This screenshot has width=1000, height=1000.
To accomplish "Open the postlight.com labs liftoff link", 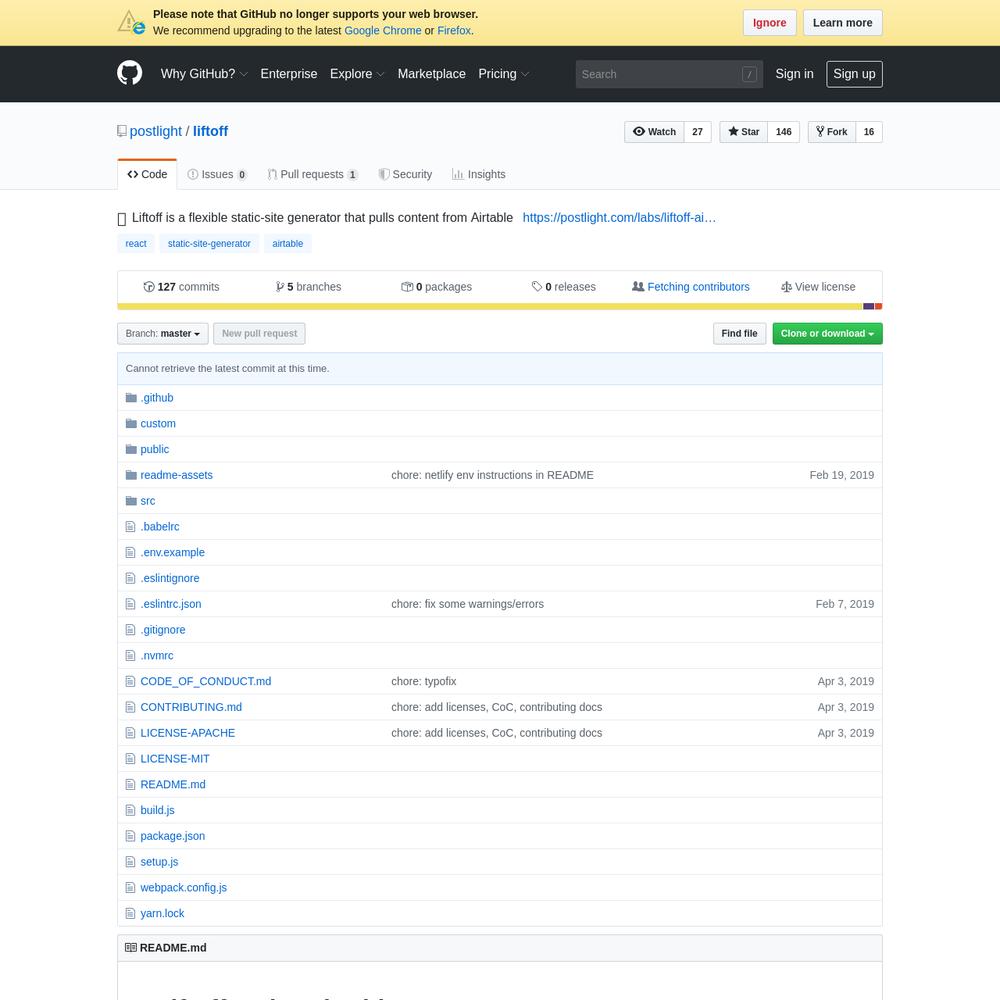I will (x=619, y=217).
